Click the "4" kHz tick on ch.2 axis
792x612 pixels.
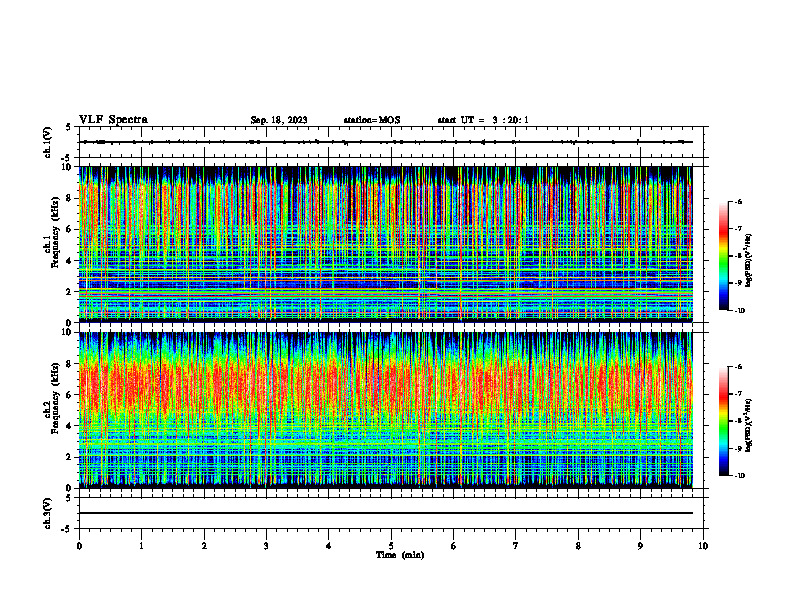70,426
